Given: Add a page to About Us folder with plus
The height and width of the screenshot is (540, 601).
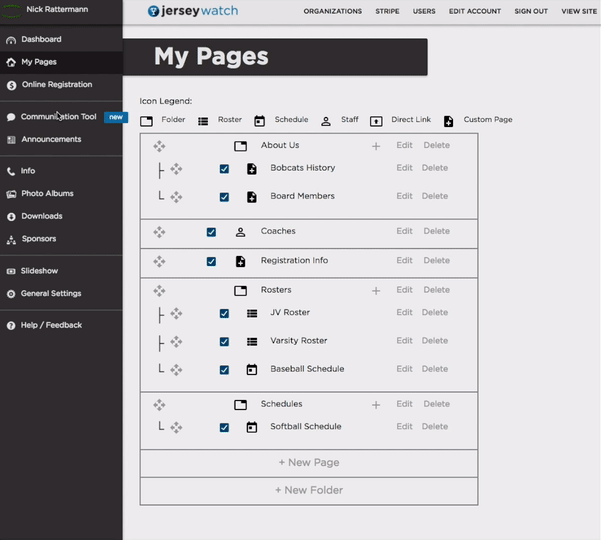Looking at the screenshot, I should tap(376, 146).
